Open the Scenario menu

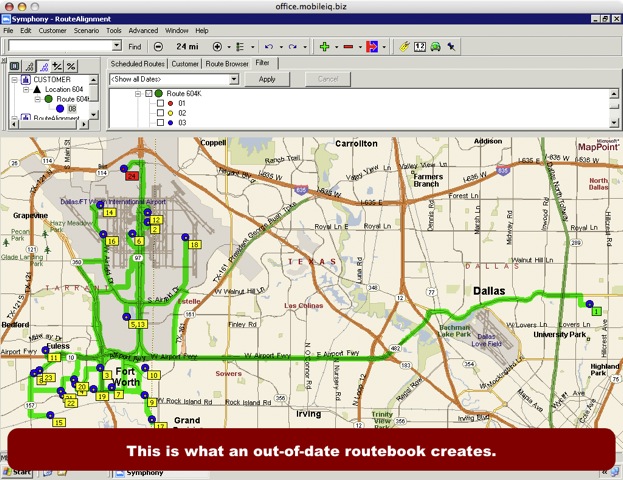point(86,31)
